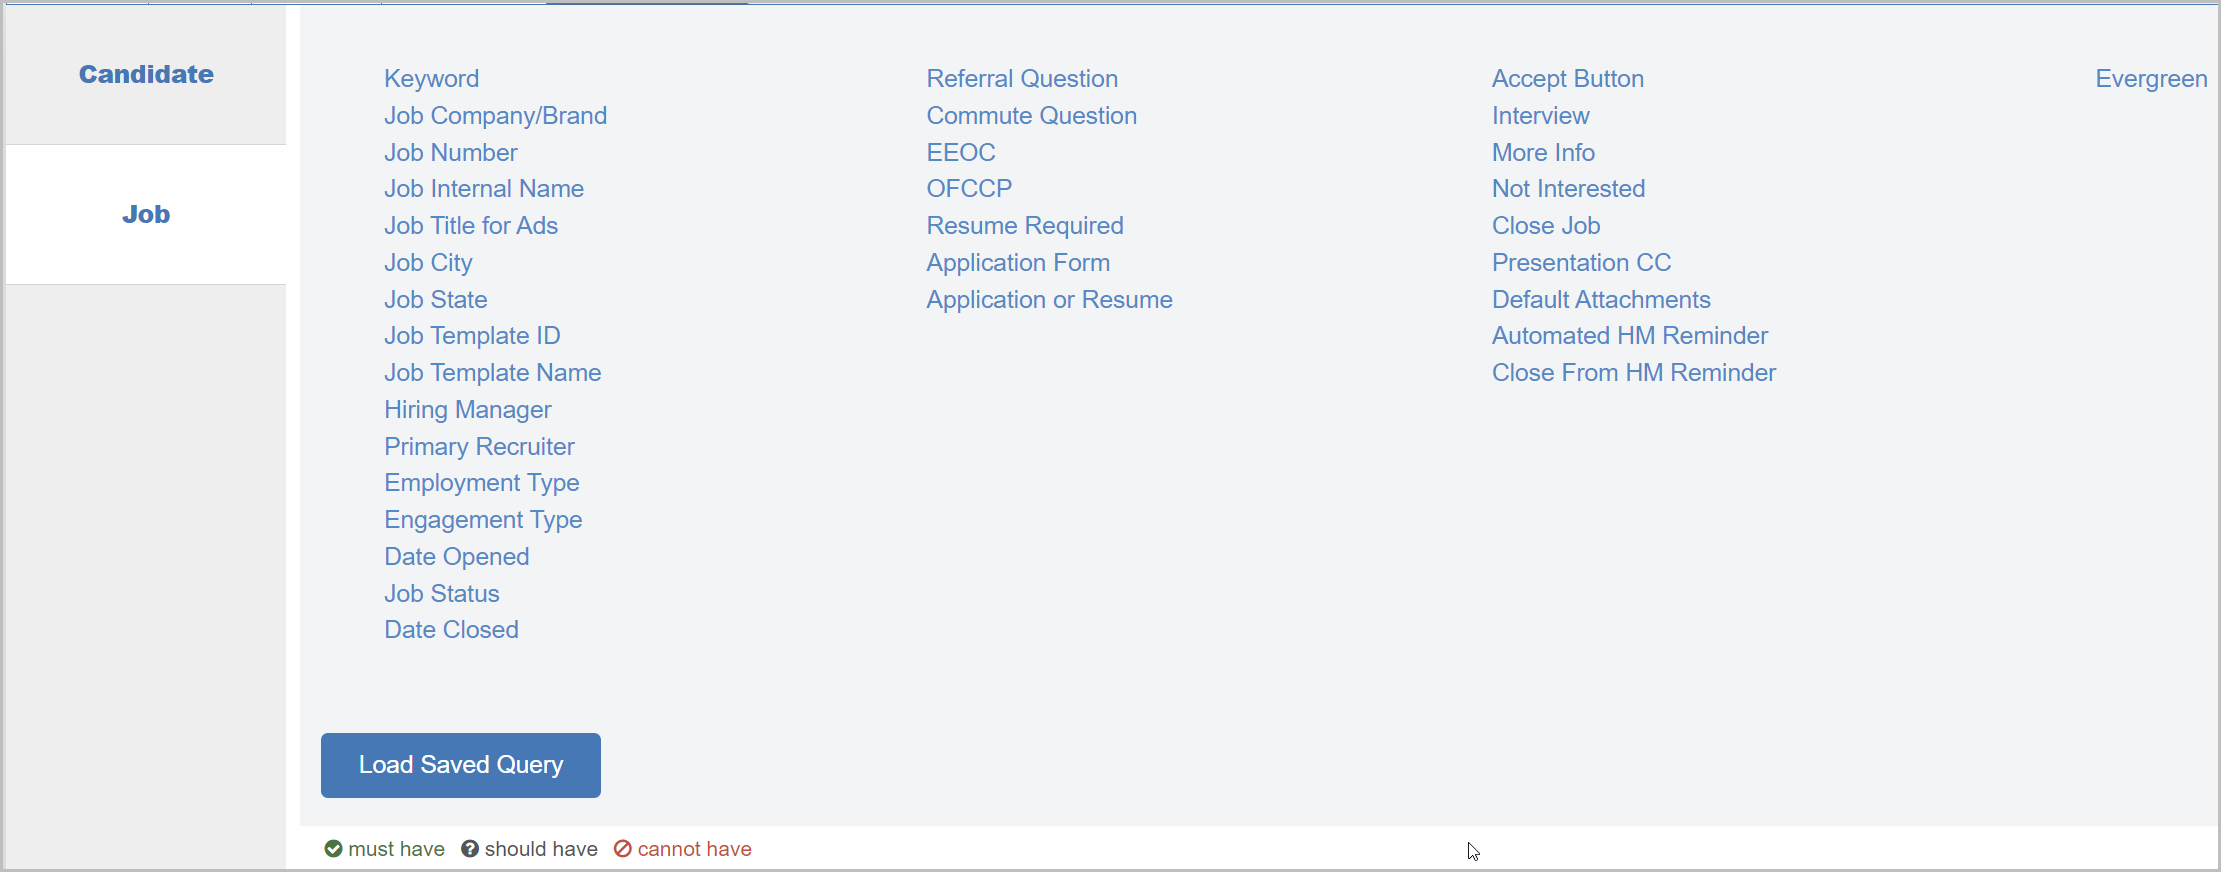The width and height of the screenshot is (2221, 872).
Task: Click the EEOC link
Action: 961,153
